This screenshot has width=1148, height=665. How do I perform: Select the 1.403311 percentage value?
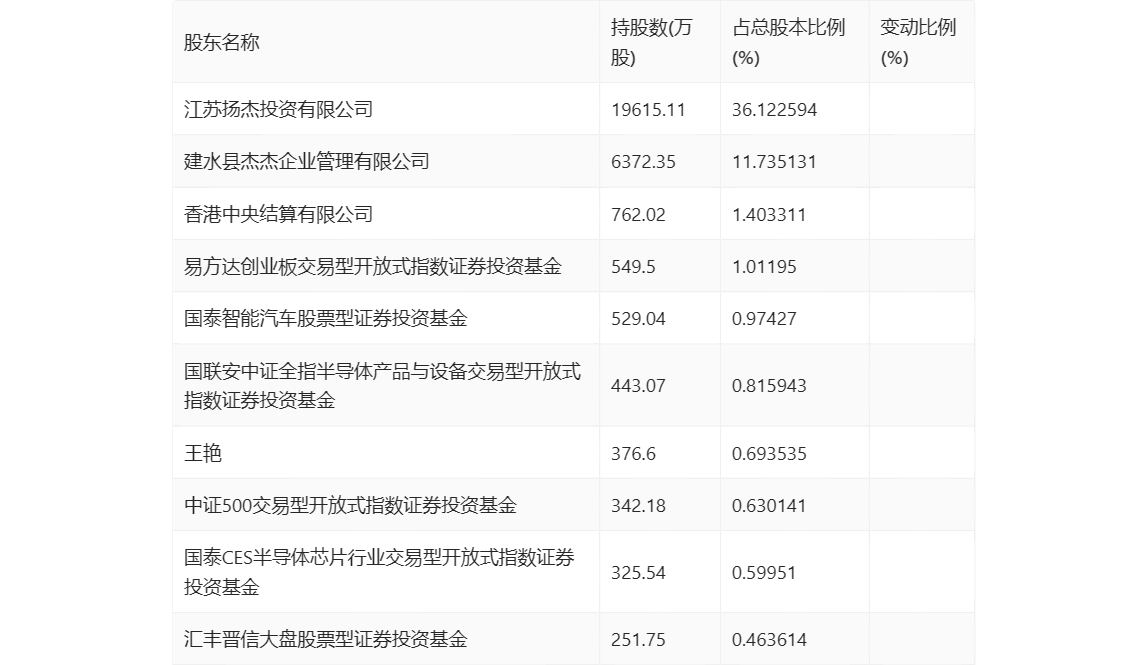click(769, 215)
